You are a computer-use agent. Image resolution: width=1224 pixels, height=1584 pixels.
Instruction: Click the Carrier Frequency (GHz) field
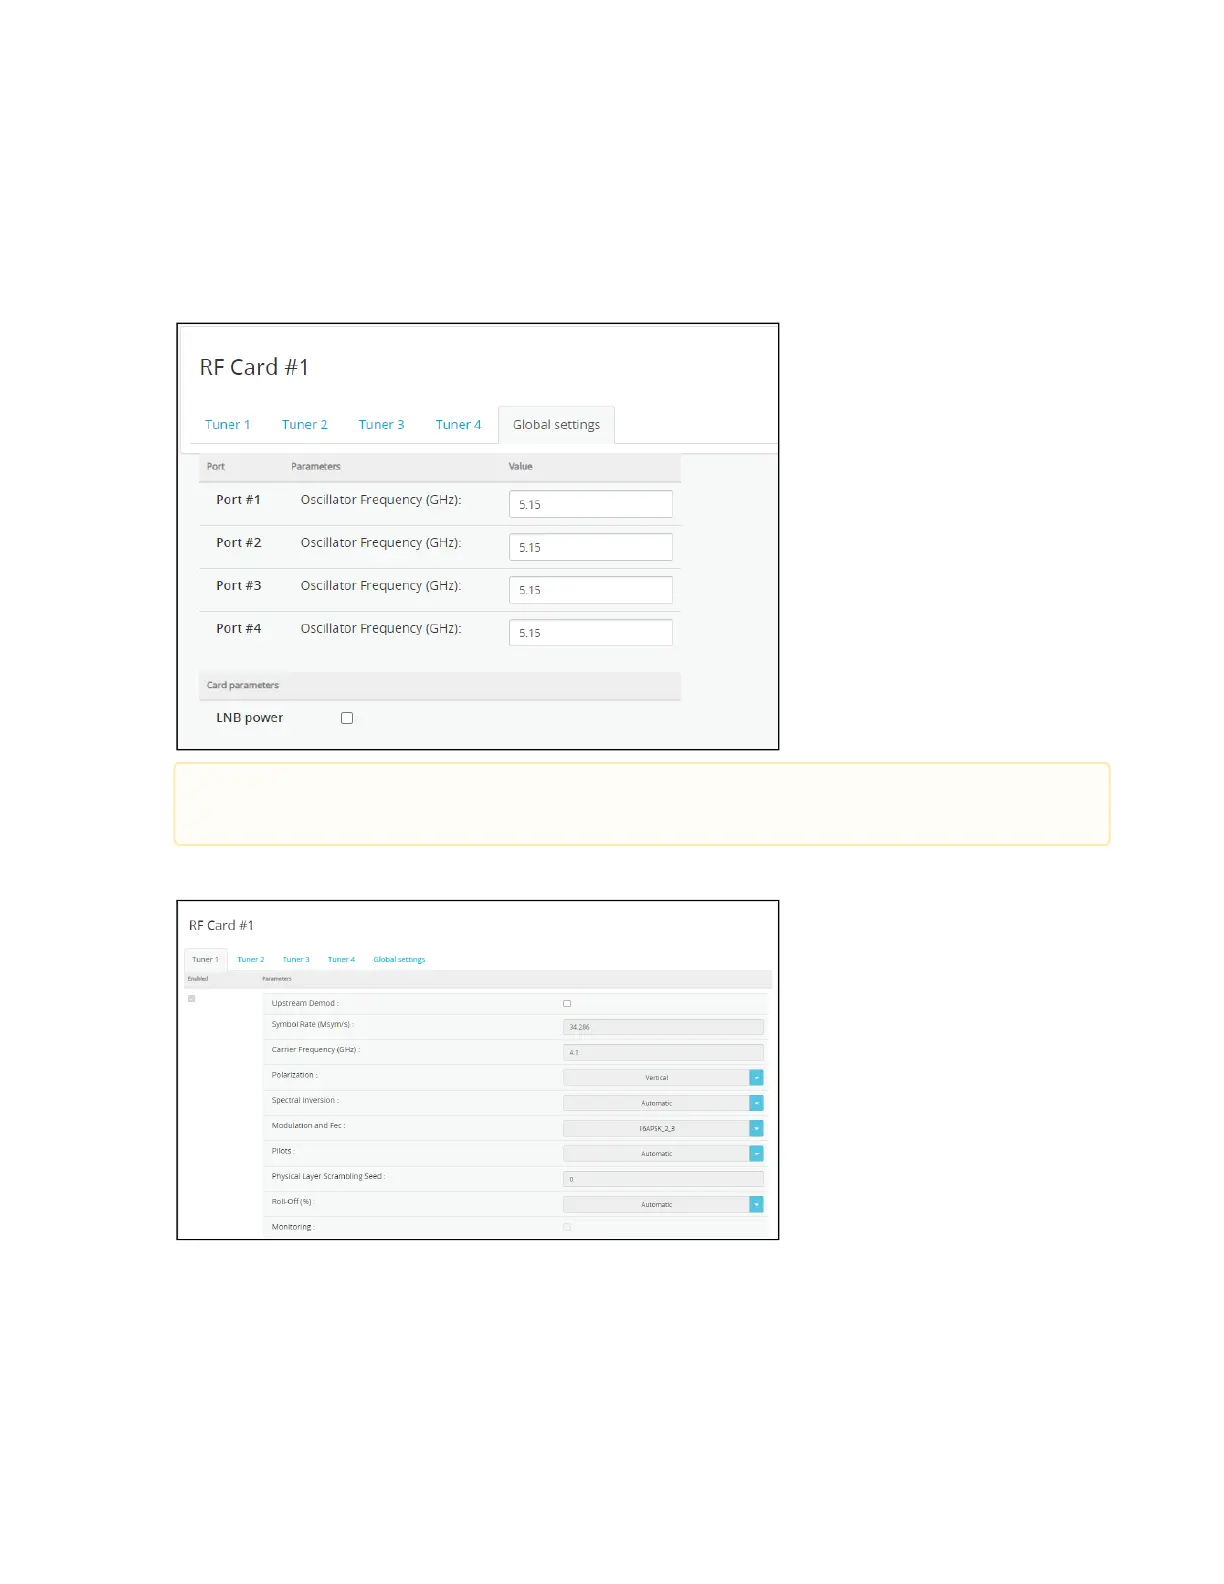coord(663,1052)
